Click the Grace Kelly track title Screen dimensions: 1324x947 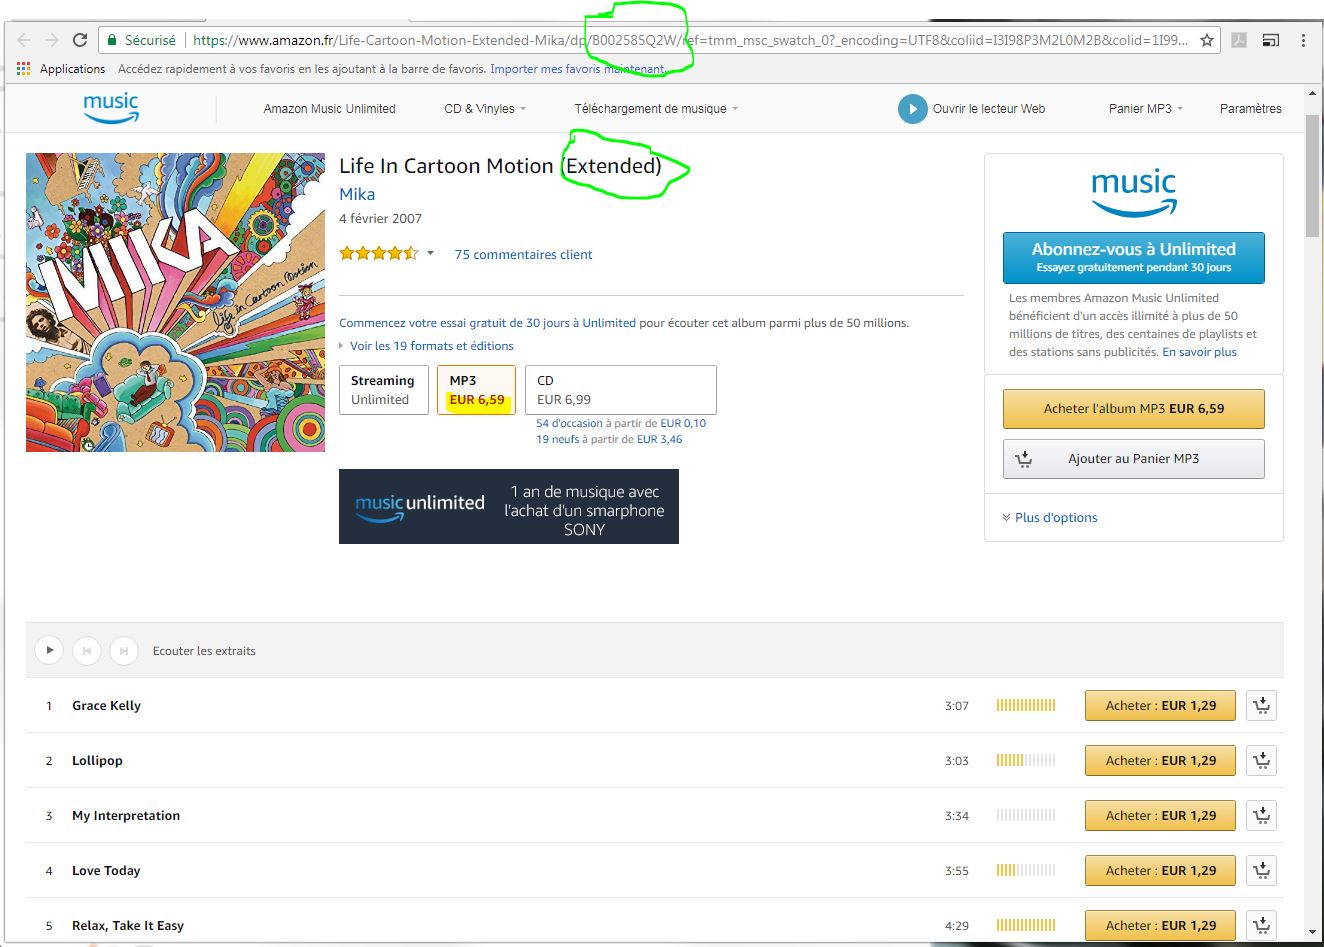pos(106,706)
